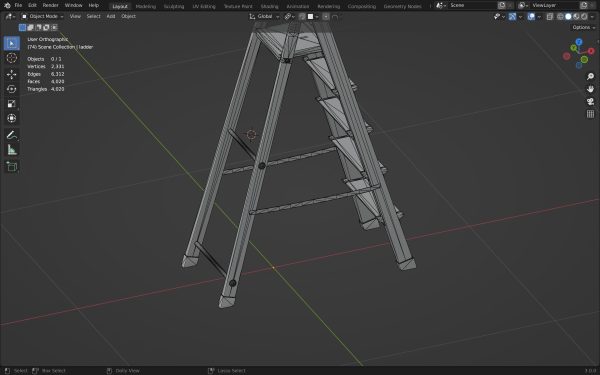Choose the Rotate tool

coord(11,89)
